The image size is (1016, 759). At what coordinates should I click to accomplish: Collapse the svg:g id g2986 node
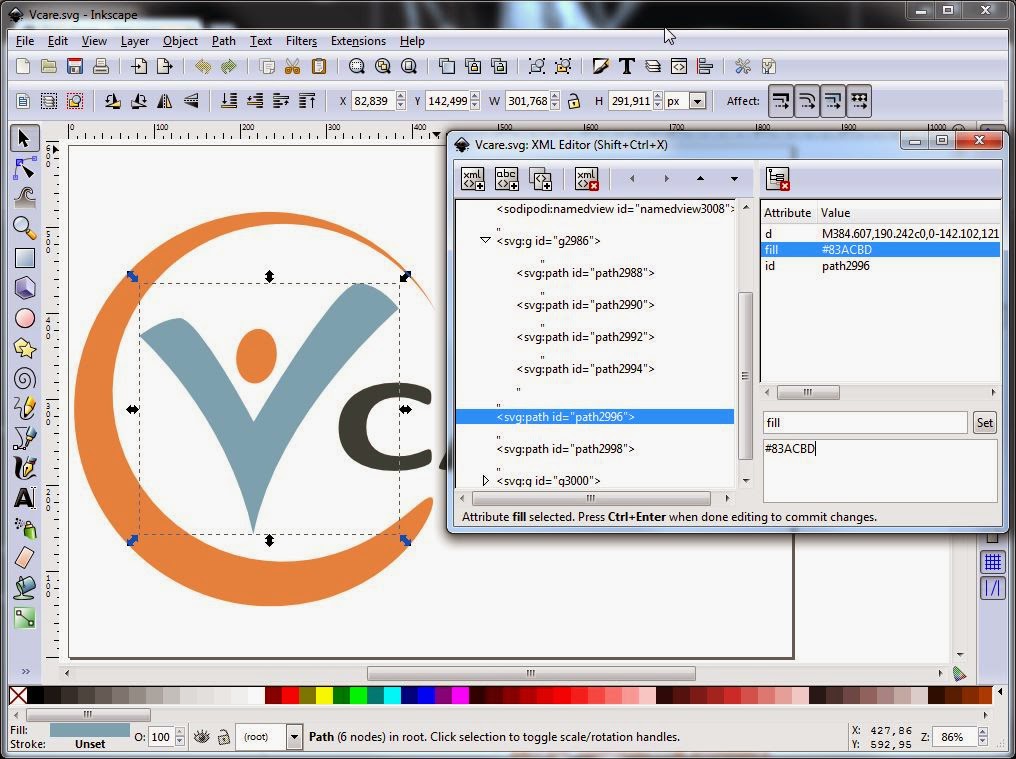coord(485,240)
